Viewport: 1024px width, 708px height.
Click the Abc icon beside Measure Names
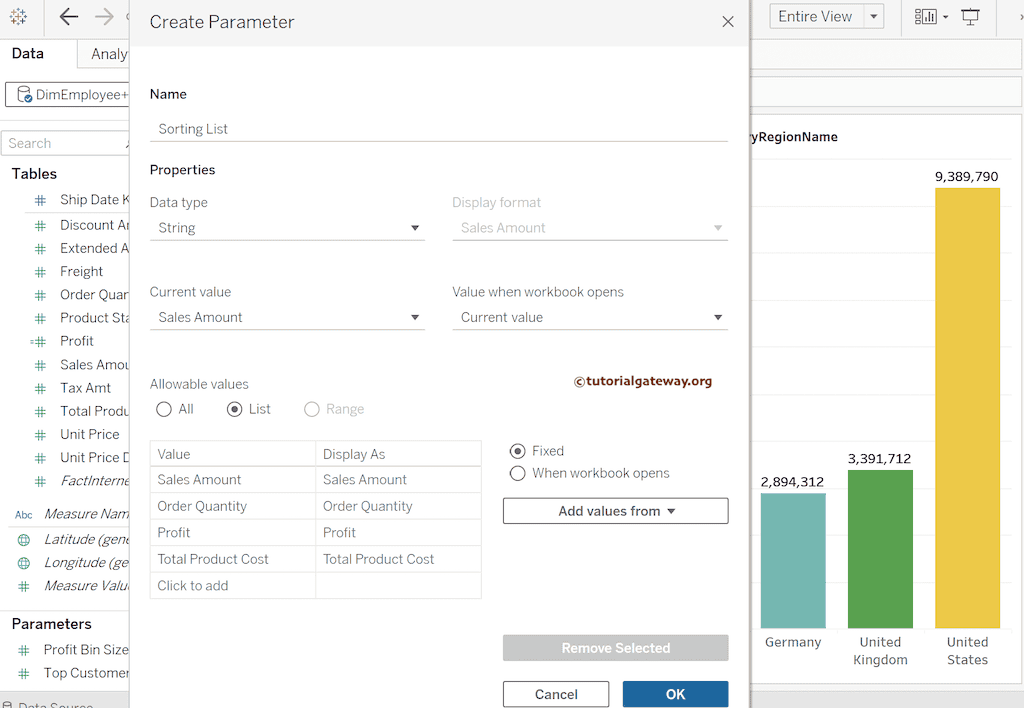pyautogui.click(x=24, y=515)
